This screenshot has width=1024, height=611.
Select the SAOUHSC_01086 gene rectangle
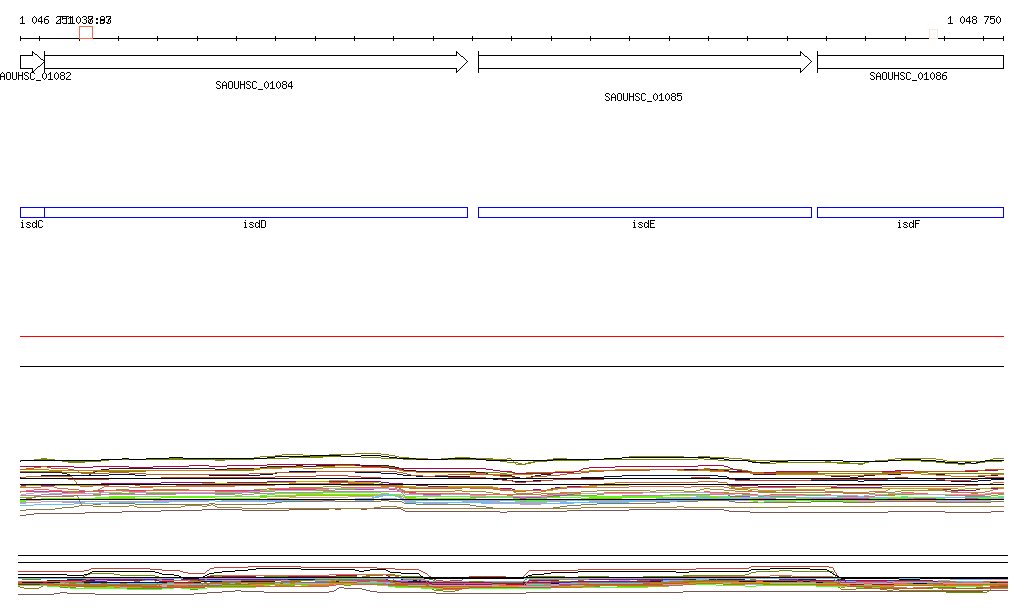(910, 62)
